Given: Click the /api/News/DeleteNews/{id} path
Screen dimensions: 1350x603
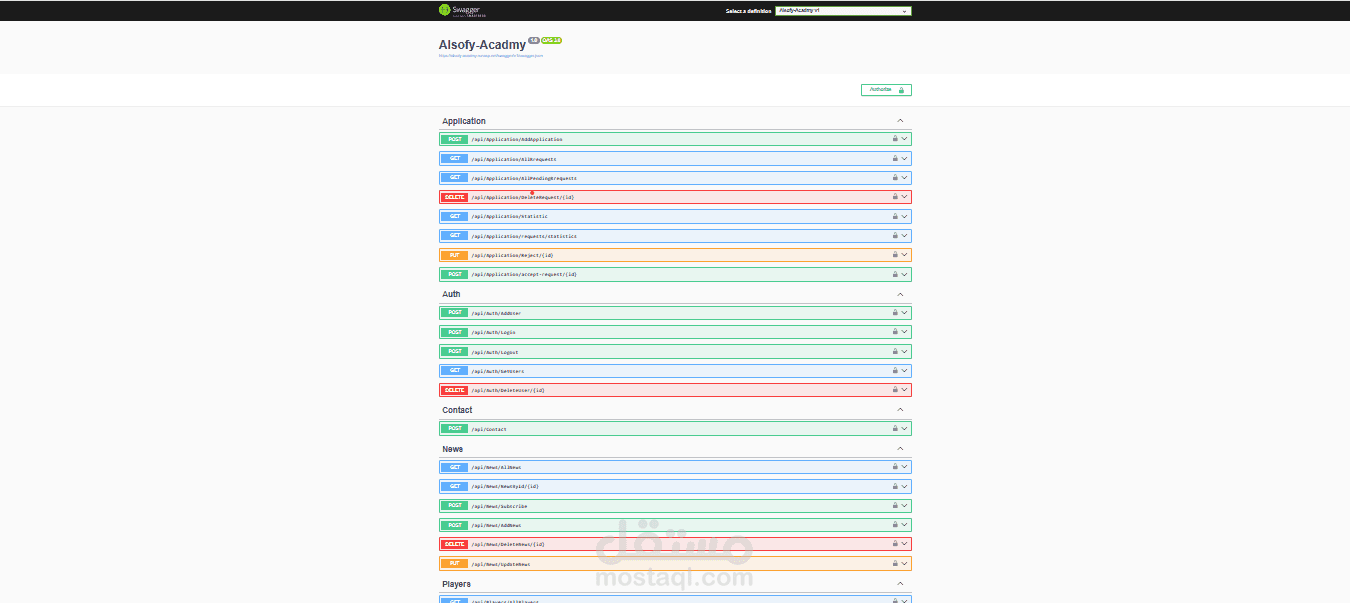Looking at the screenshot, I should point(508,545).
